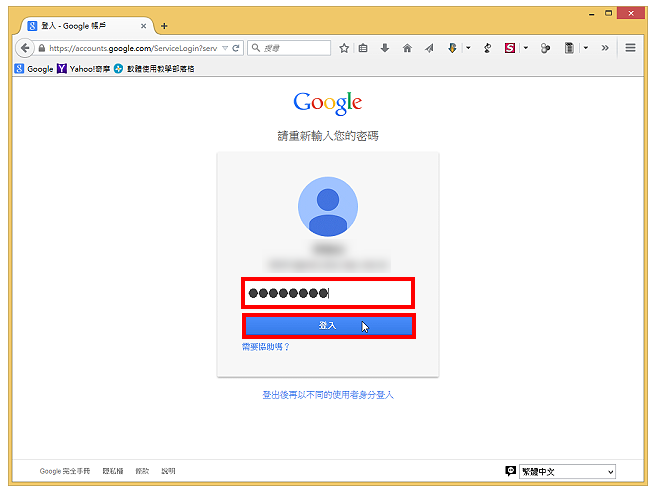This screenshot has height=494, width=652.
Task: Open the fourth footer link
Action: [x=168, y=471]
